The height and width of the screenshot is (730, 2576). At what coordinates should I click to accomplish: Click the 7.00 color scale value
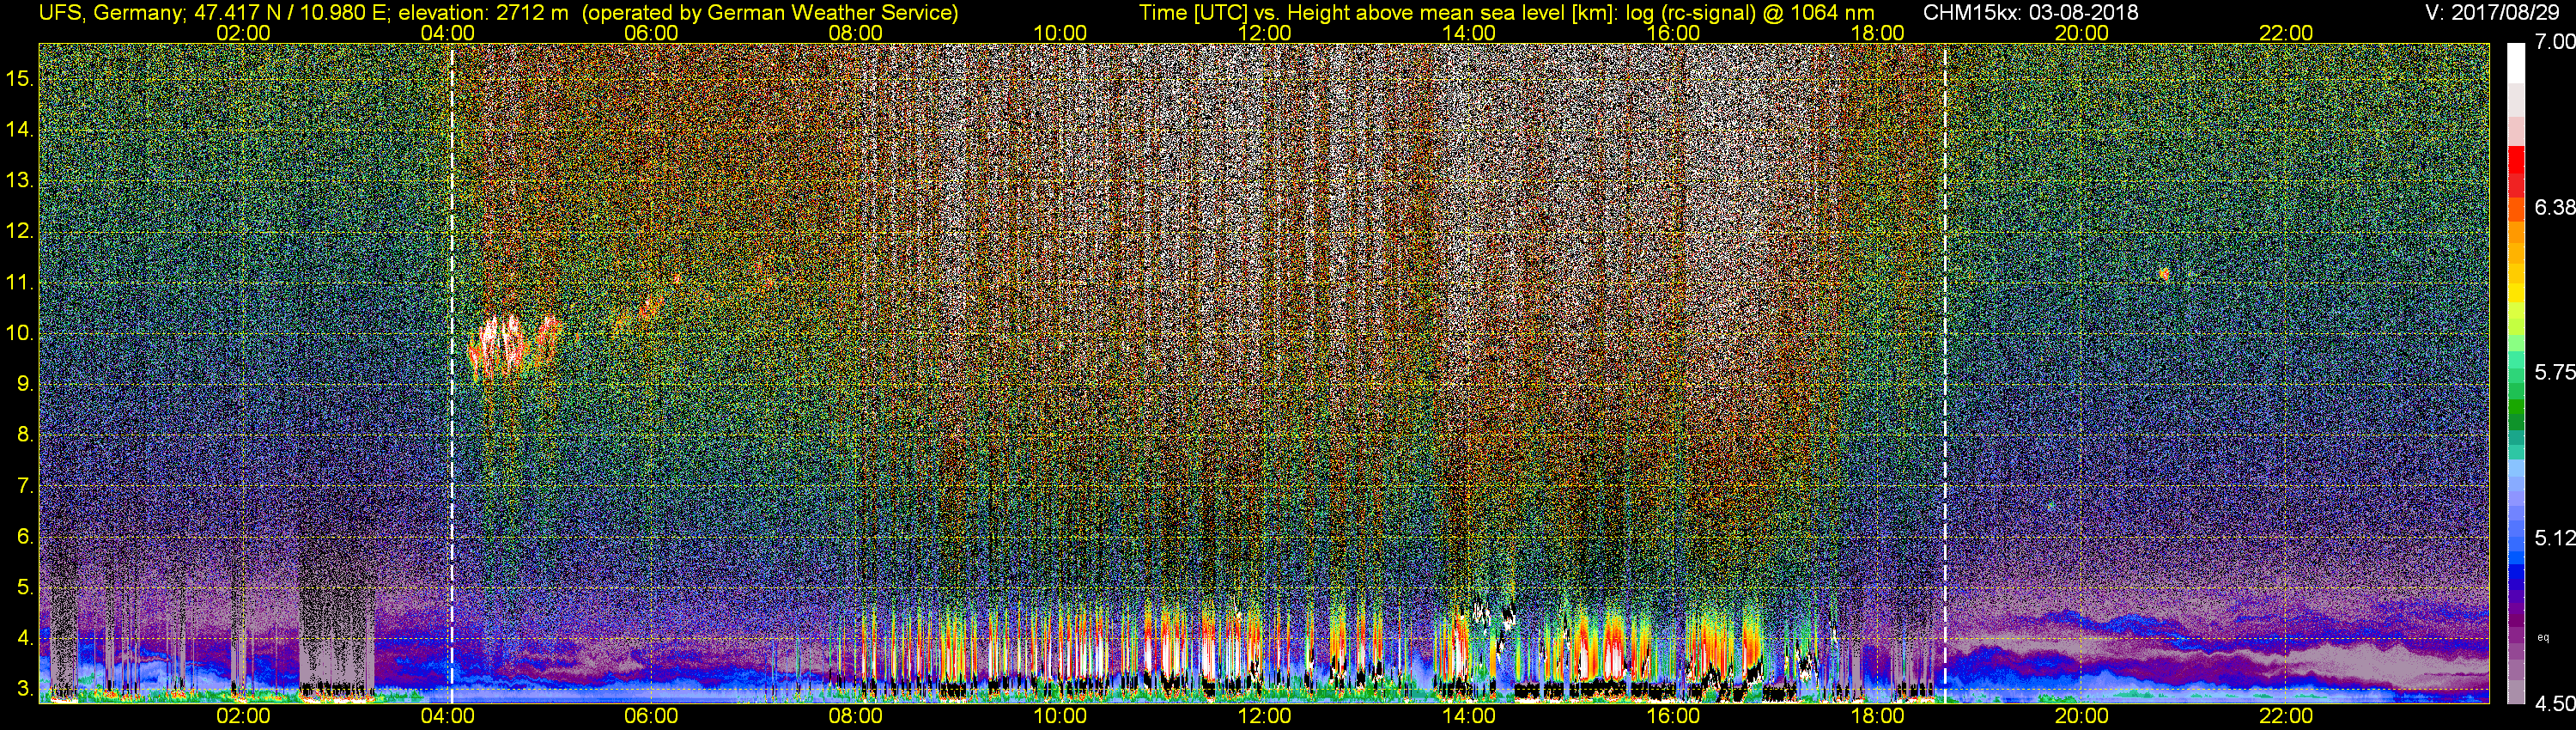pos(2555,42)
